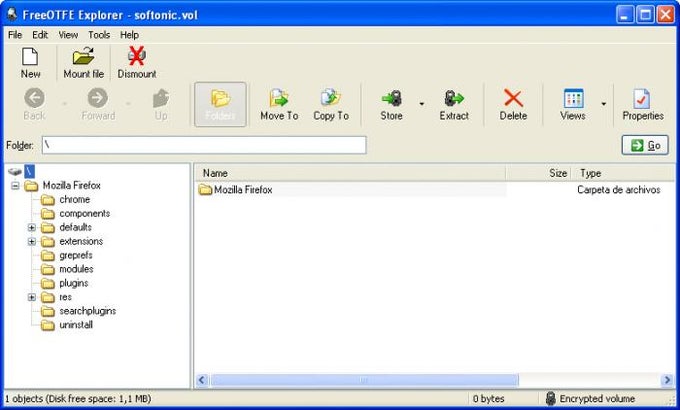Select the chrome folder in tree
The height and width of the screenshot is (410, 680).
tap(75, 200)
